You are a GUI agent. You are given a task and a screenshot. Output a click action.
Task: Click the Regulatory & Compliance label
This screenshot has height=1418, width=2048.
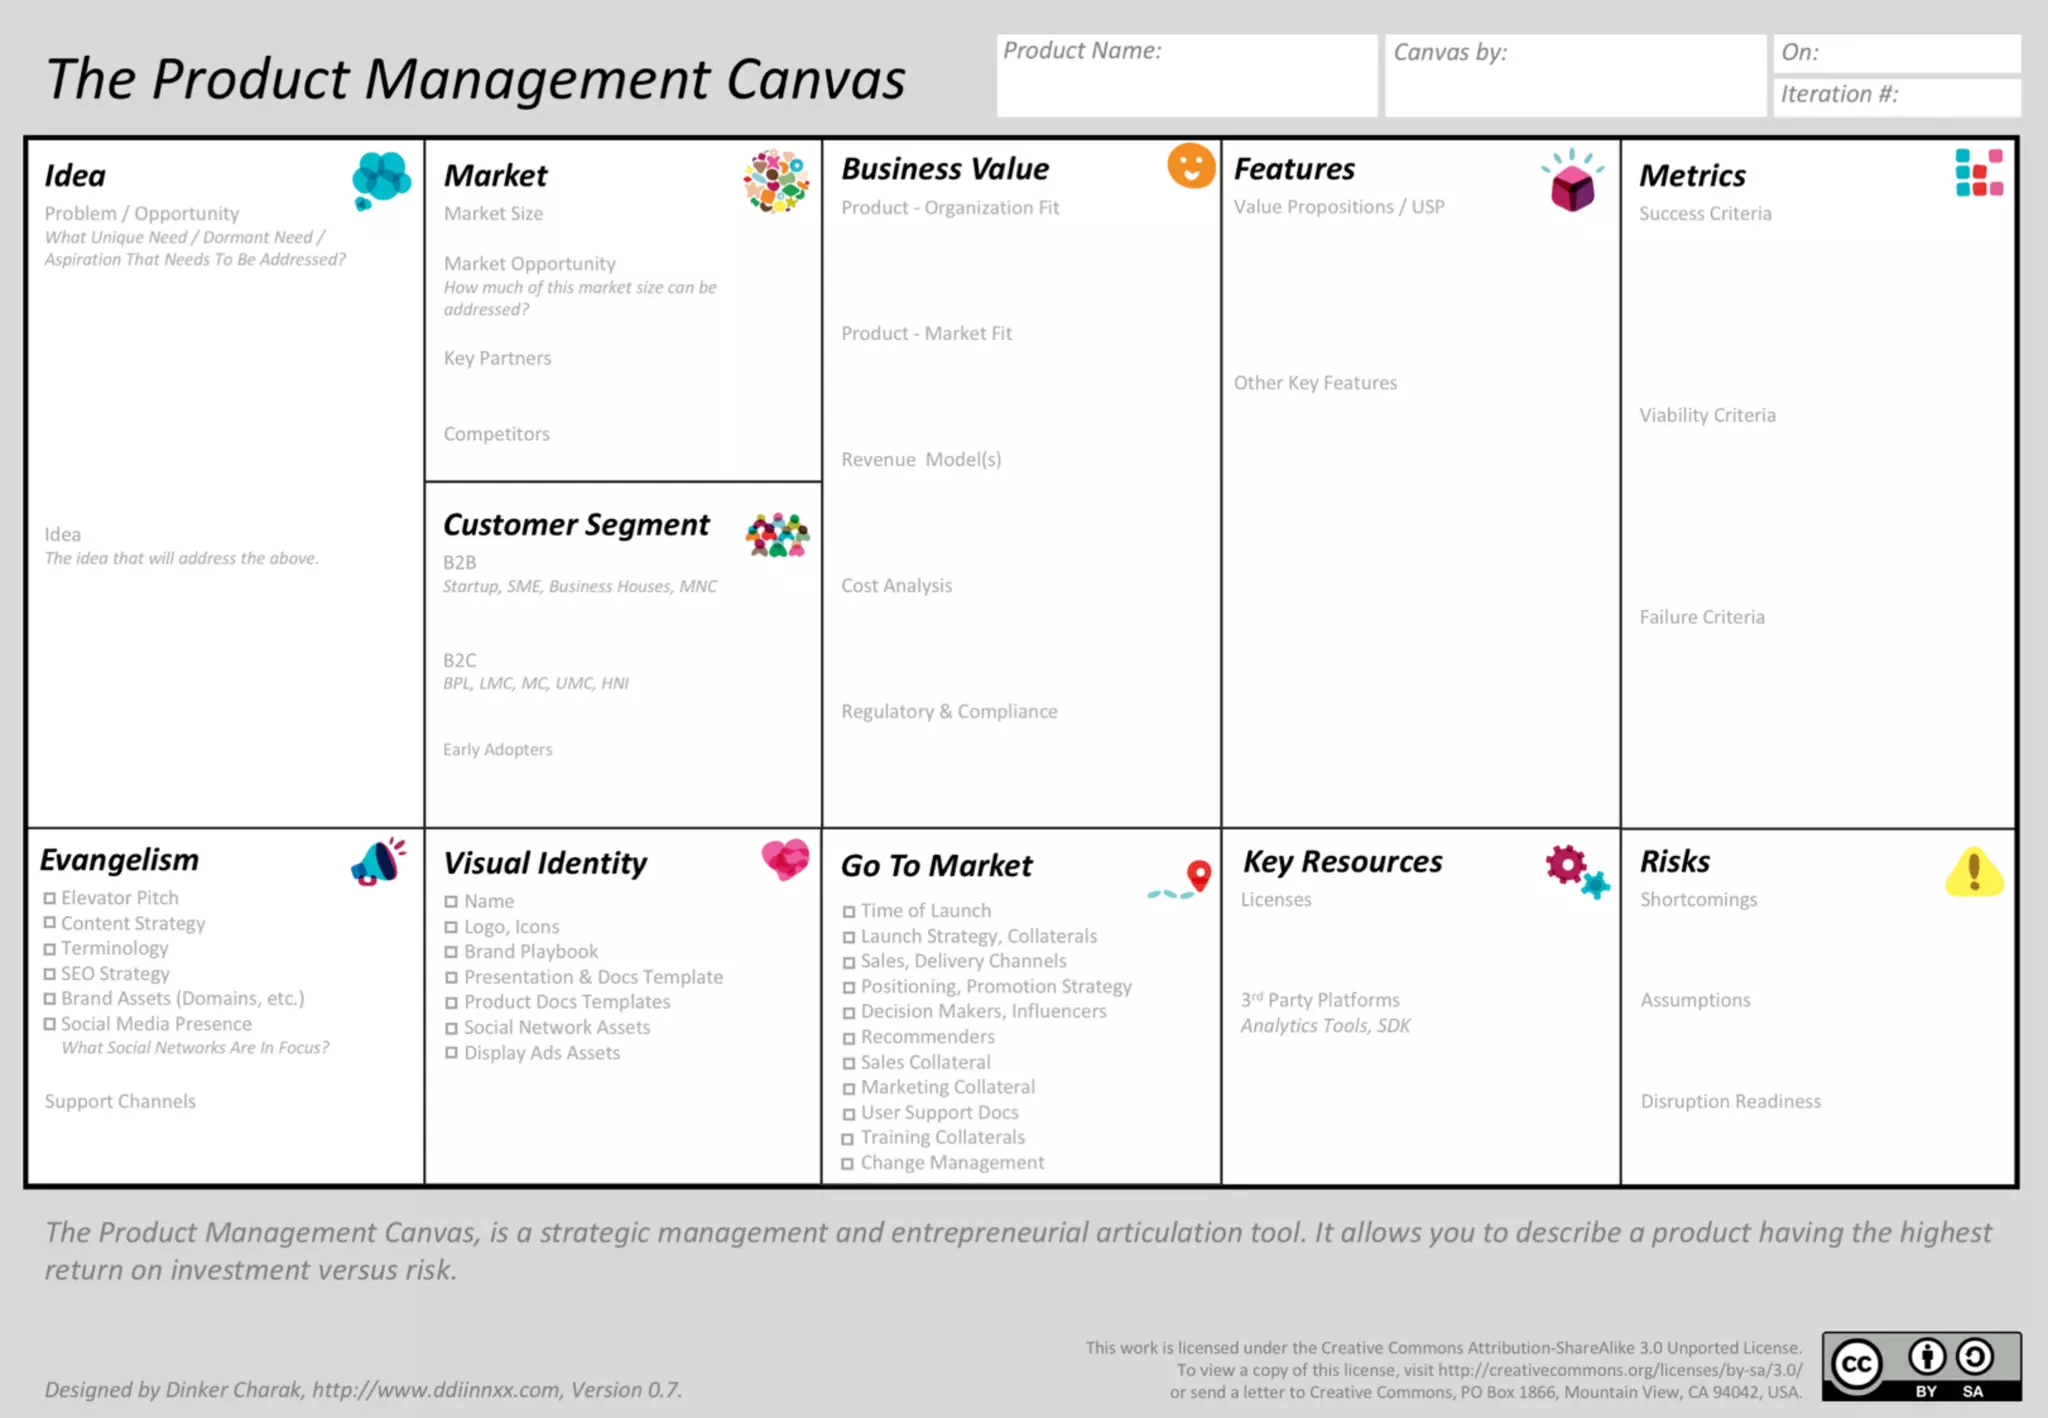(x=949, y=711)
